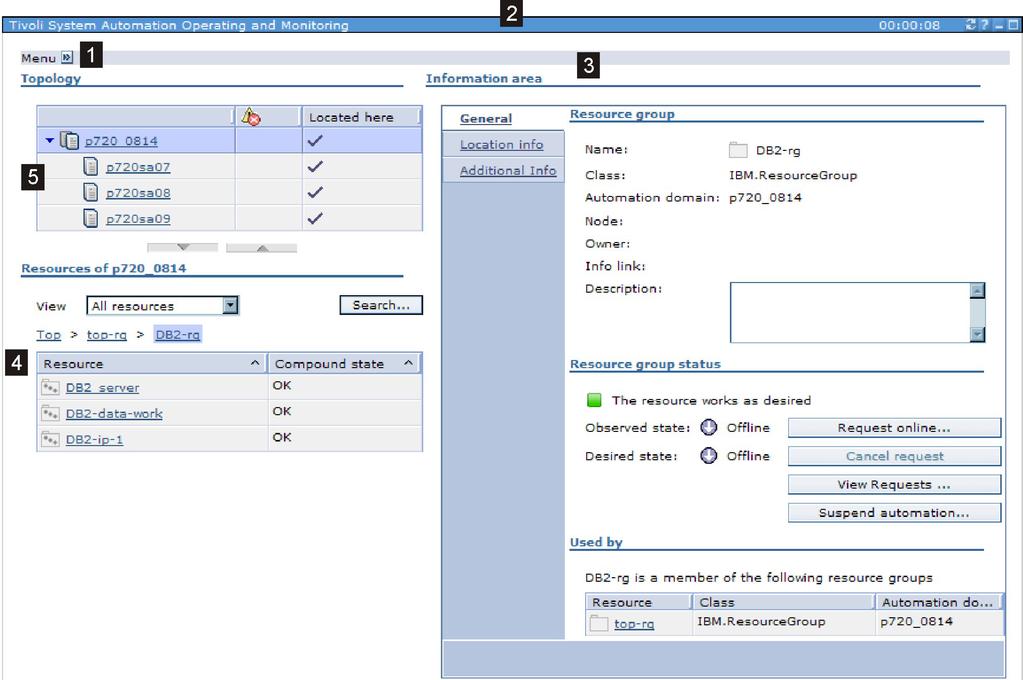Screen dimensions: 1023x680
Task: Click the OK state of DB2-data-work
Action: (282, 411)
